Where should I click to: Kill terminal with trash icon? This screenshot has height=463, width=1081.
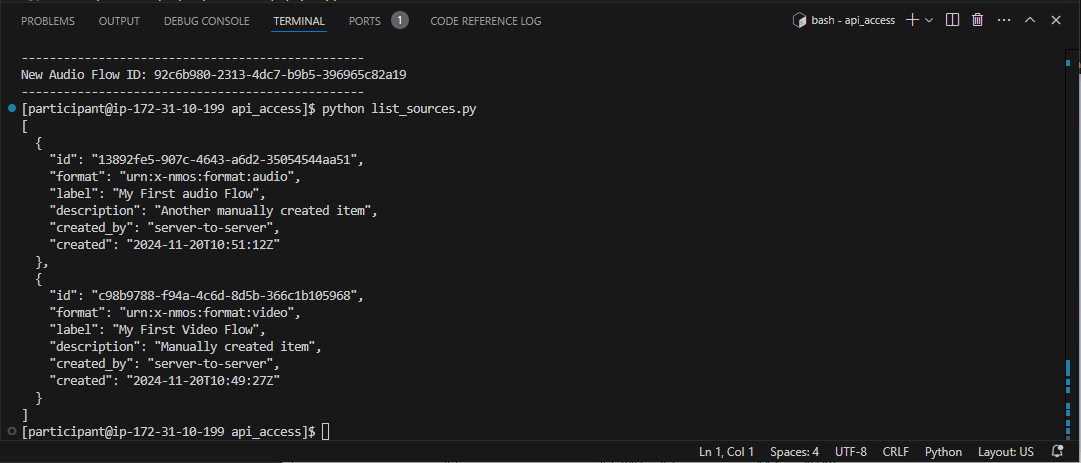tap(977, 20)
